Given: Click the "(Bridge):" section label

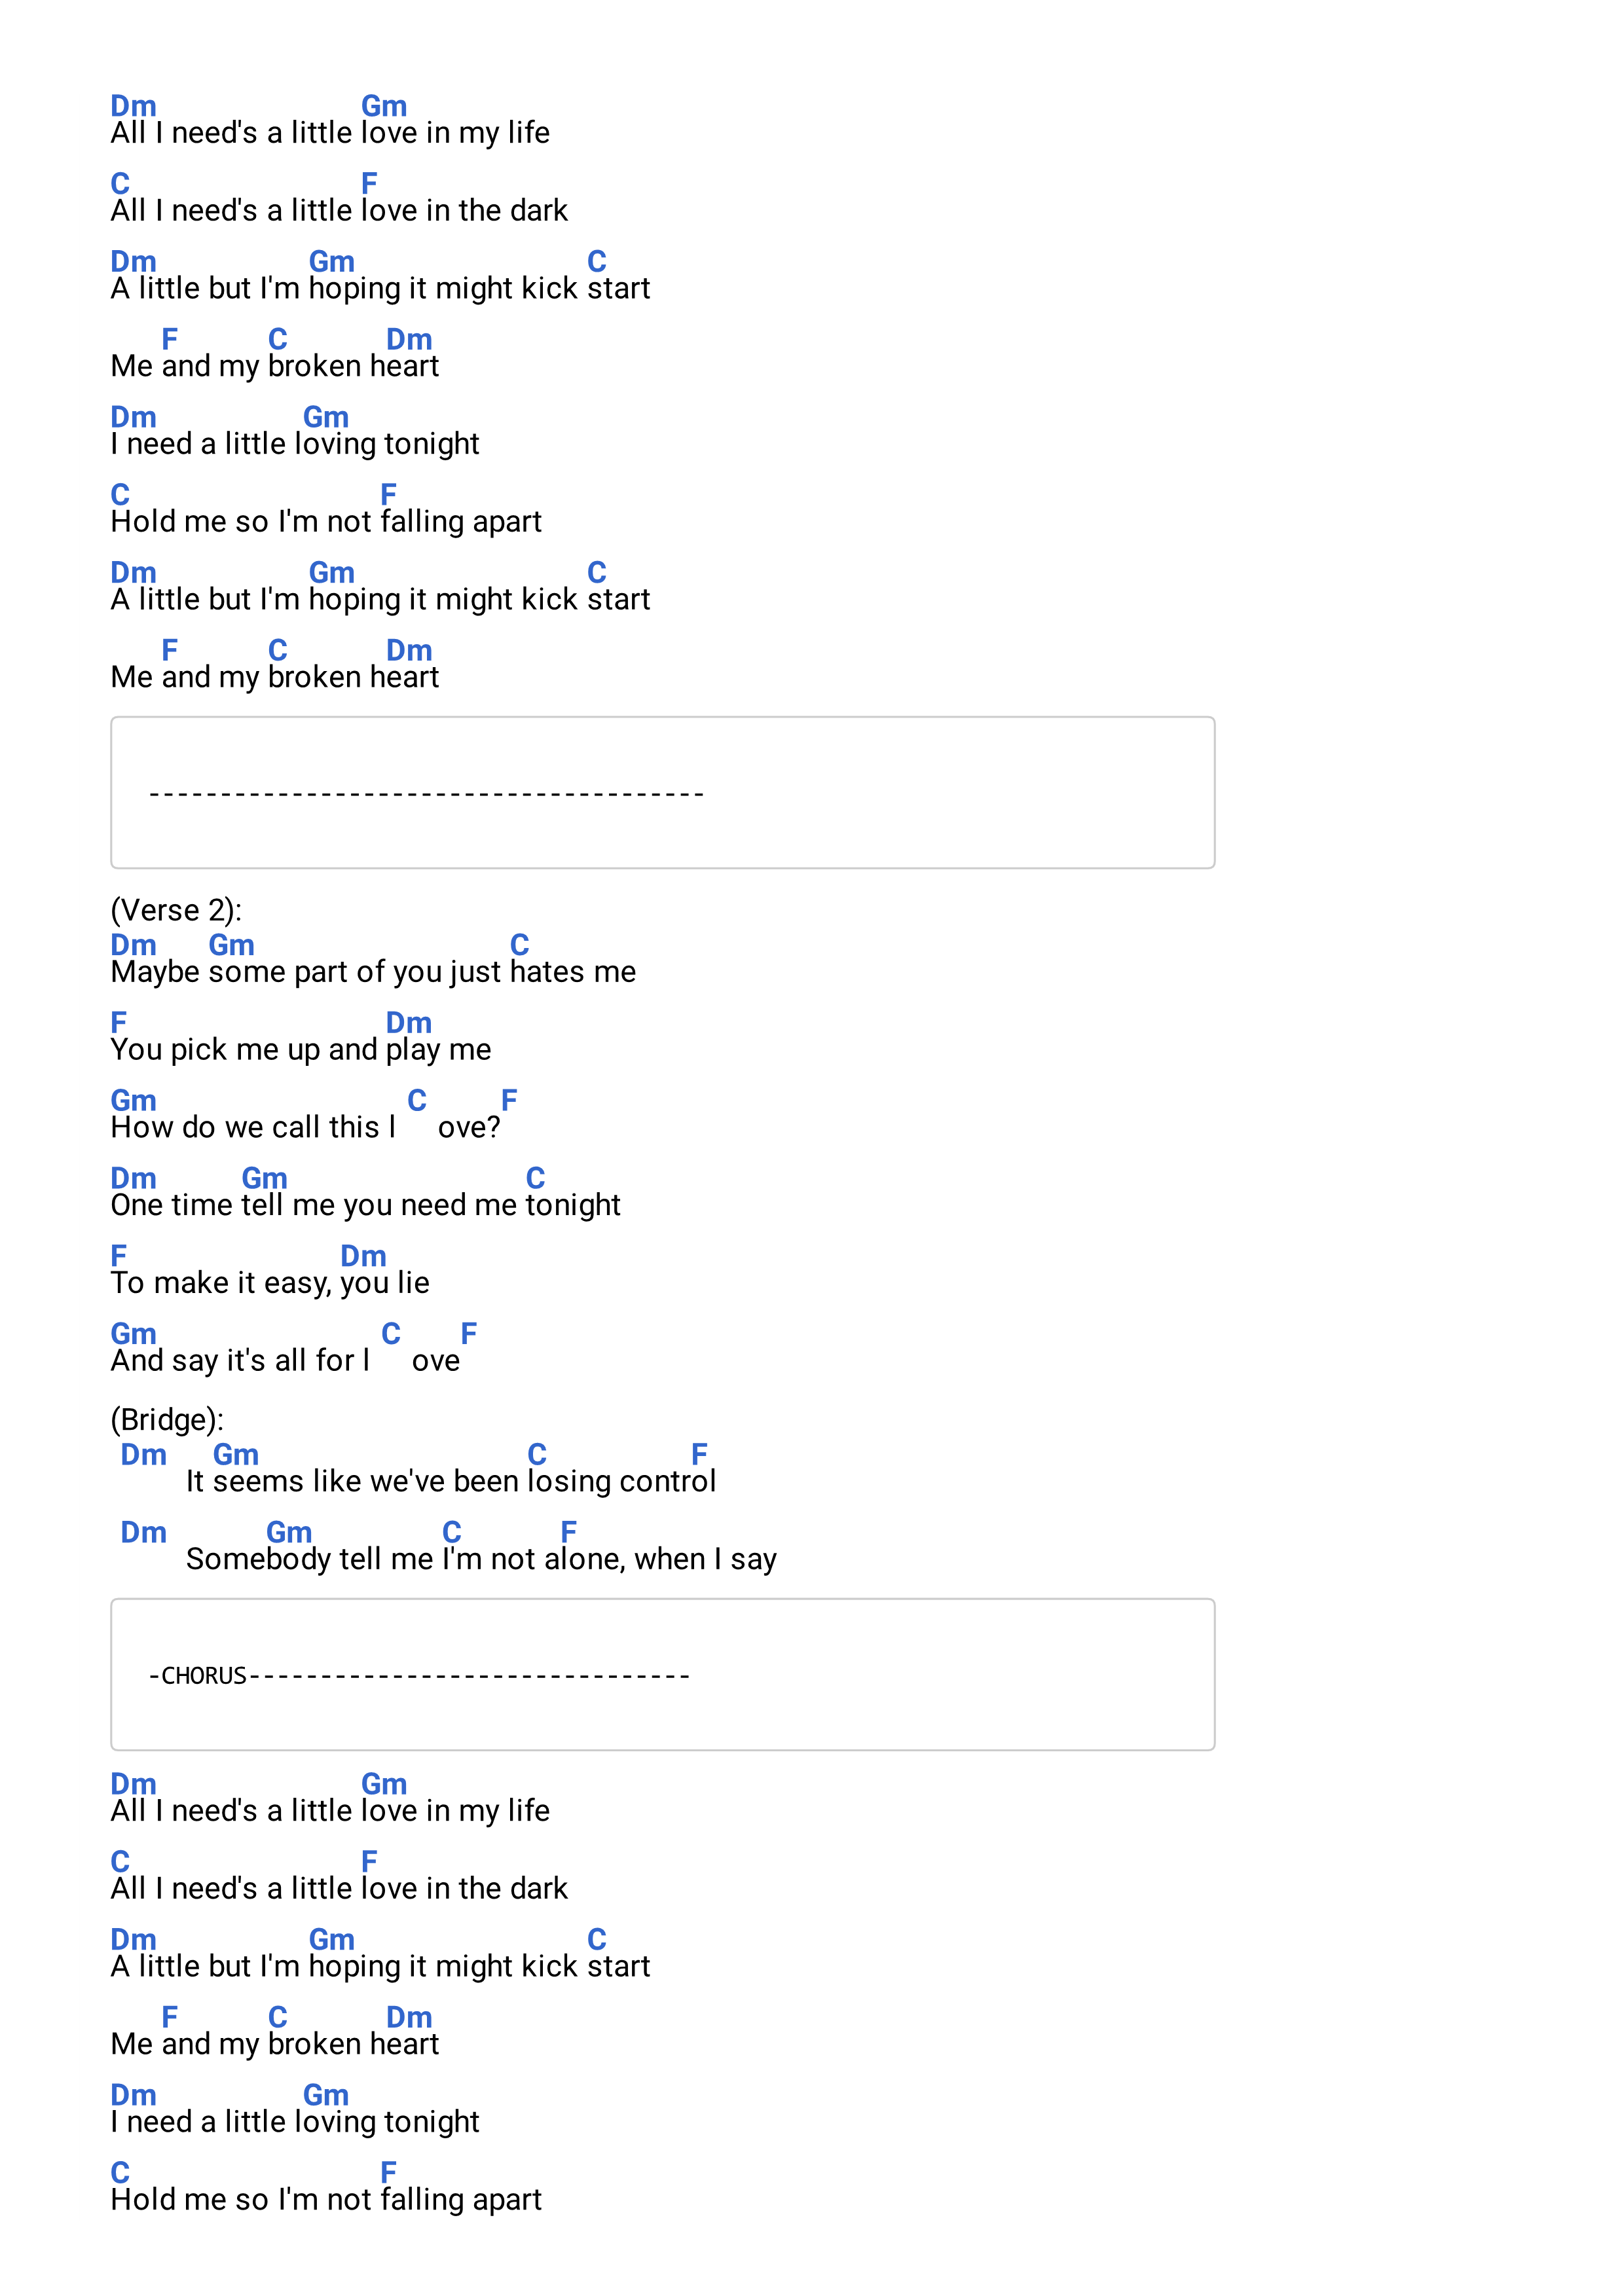Looking at the screenshot, I should pyautogui.click(x=167, y=1419).
